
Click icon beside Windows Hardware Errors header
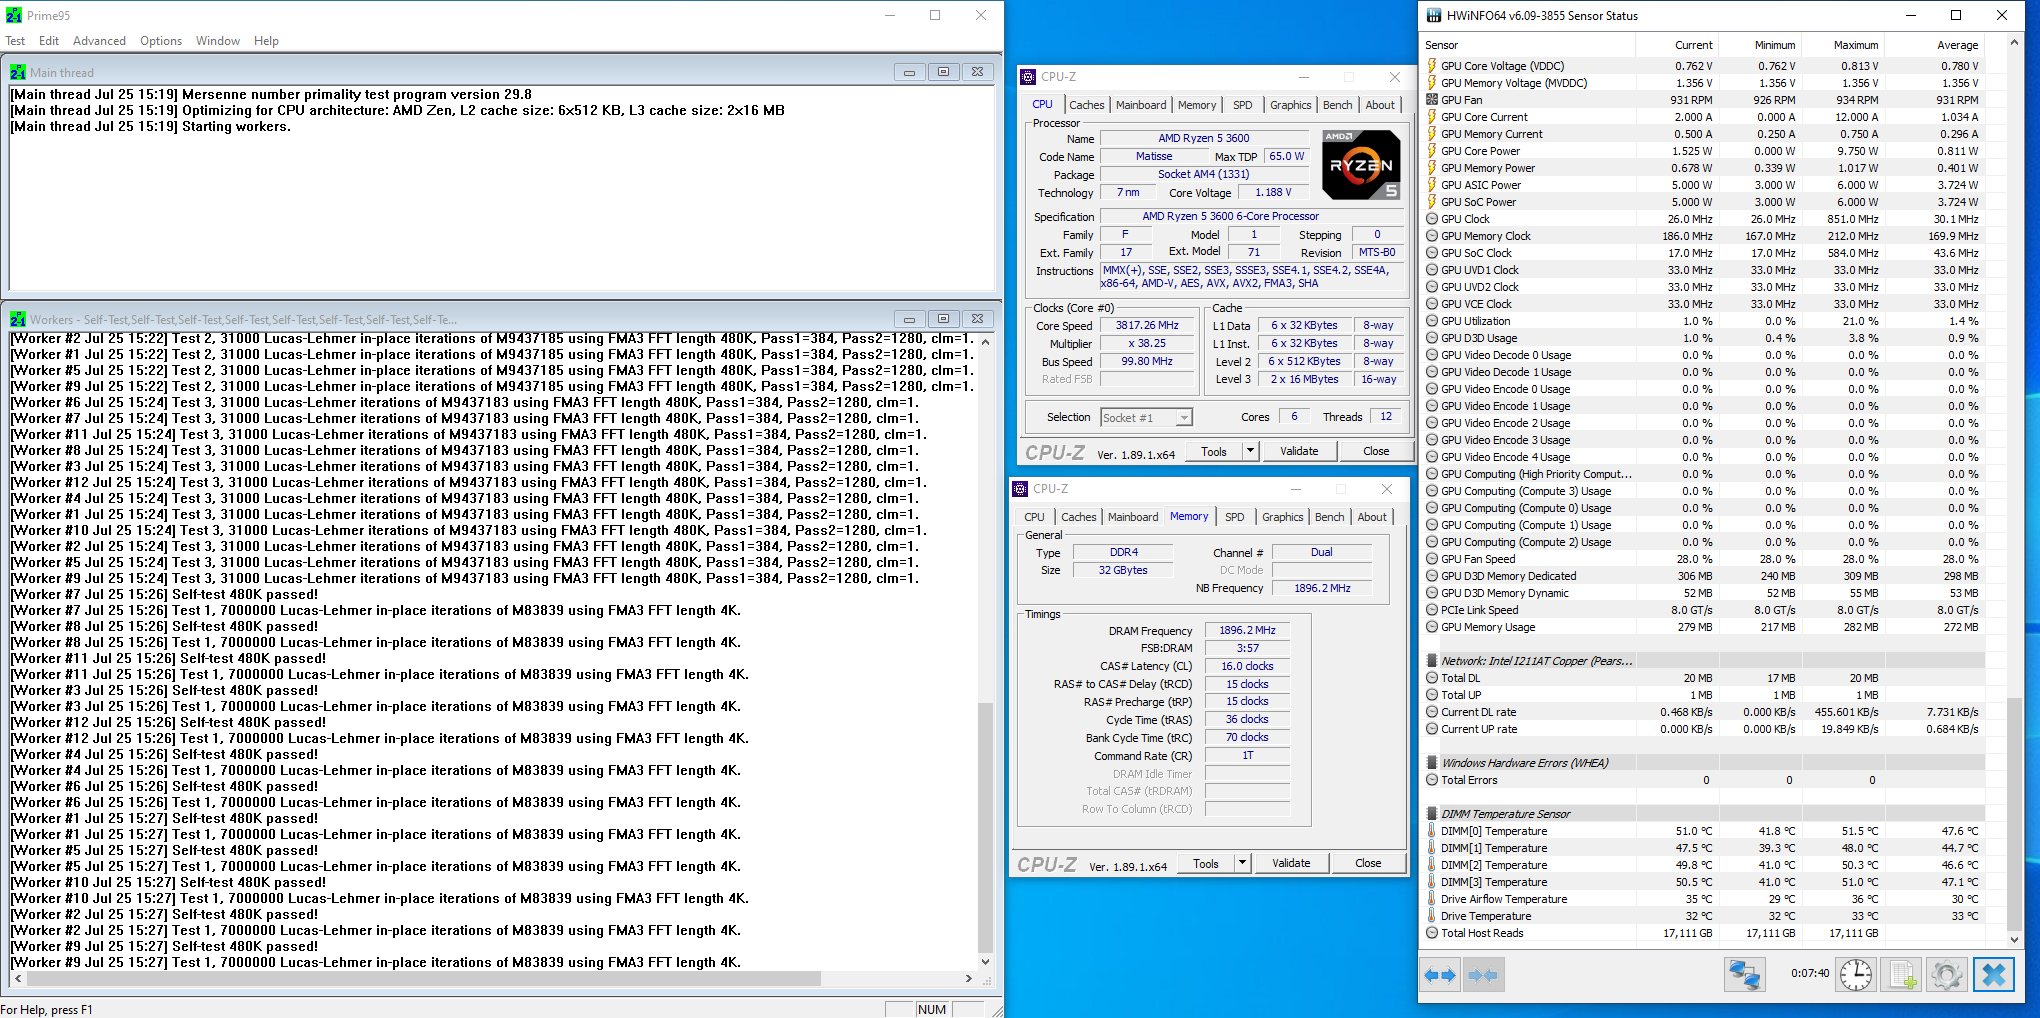[1432, 763]
